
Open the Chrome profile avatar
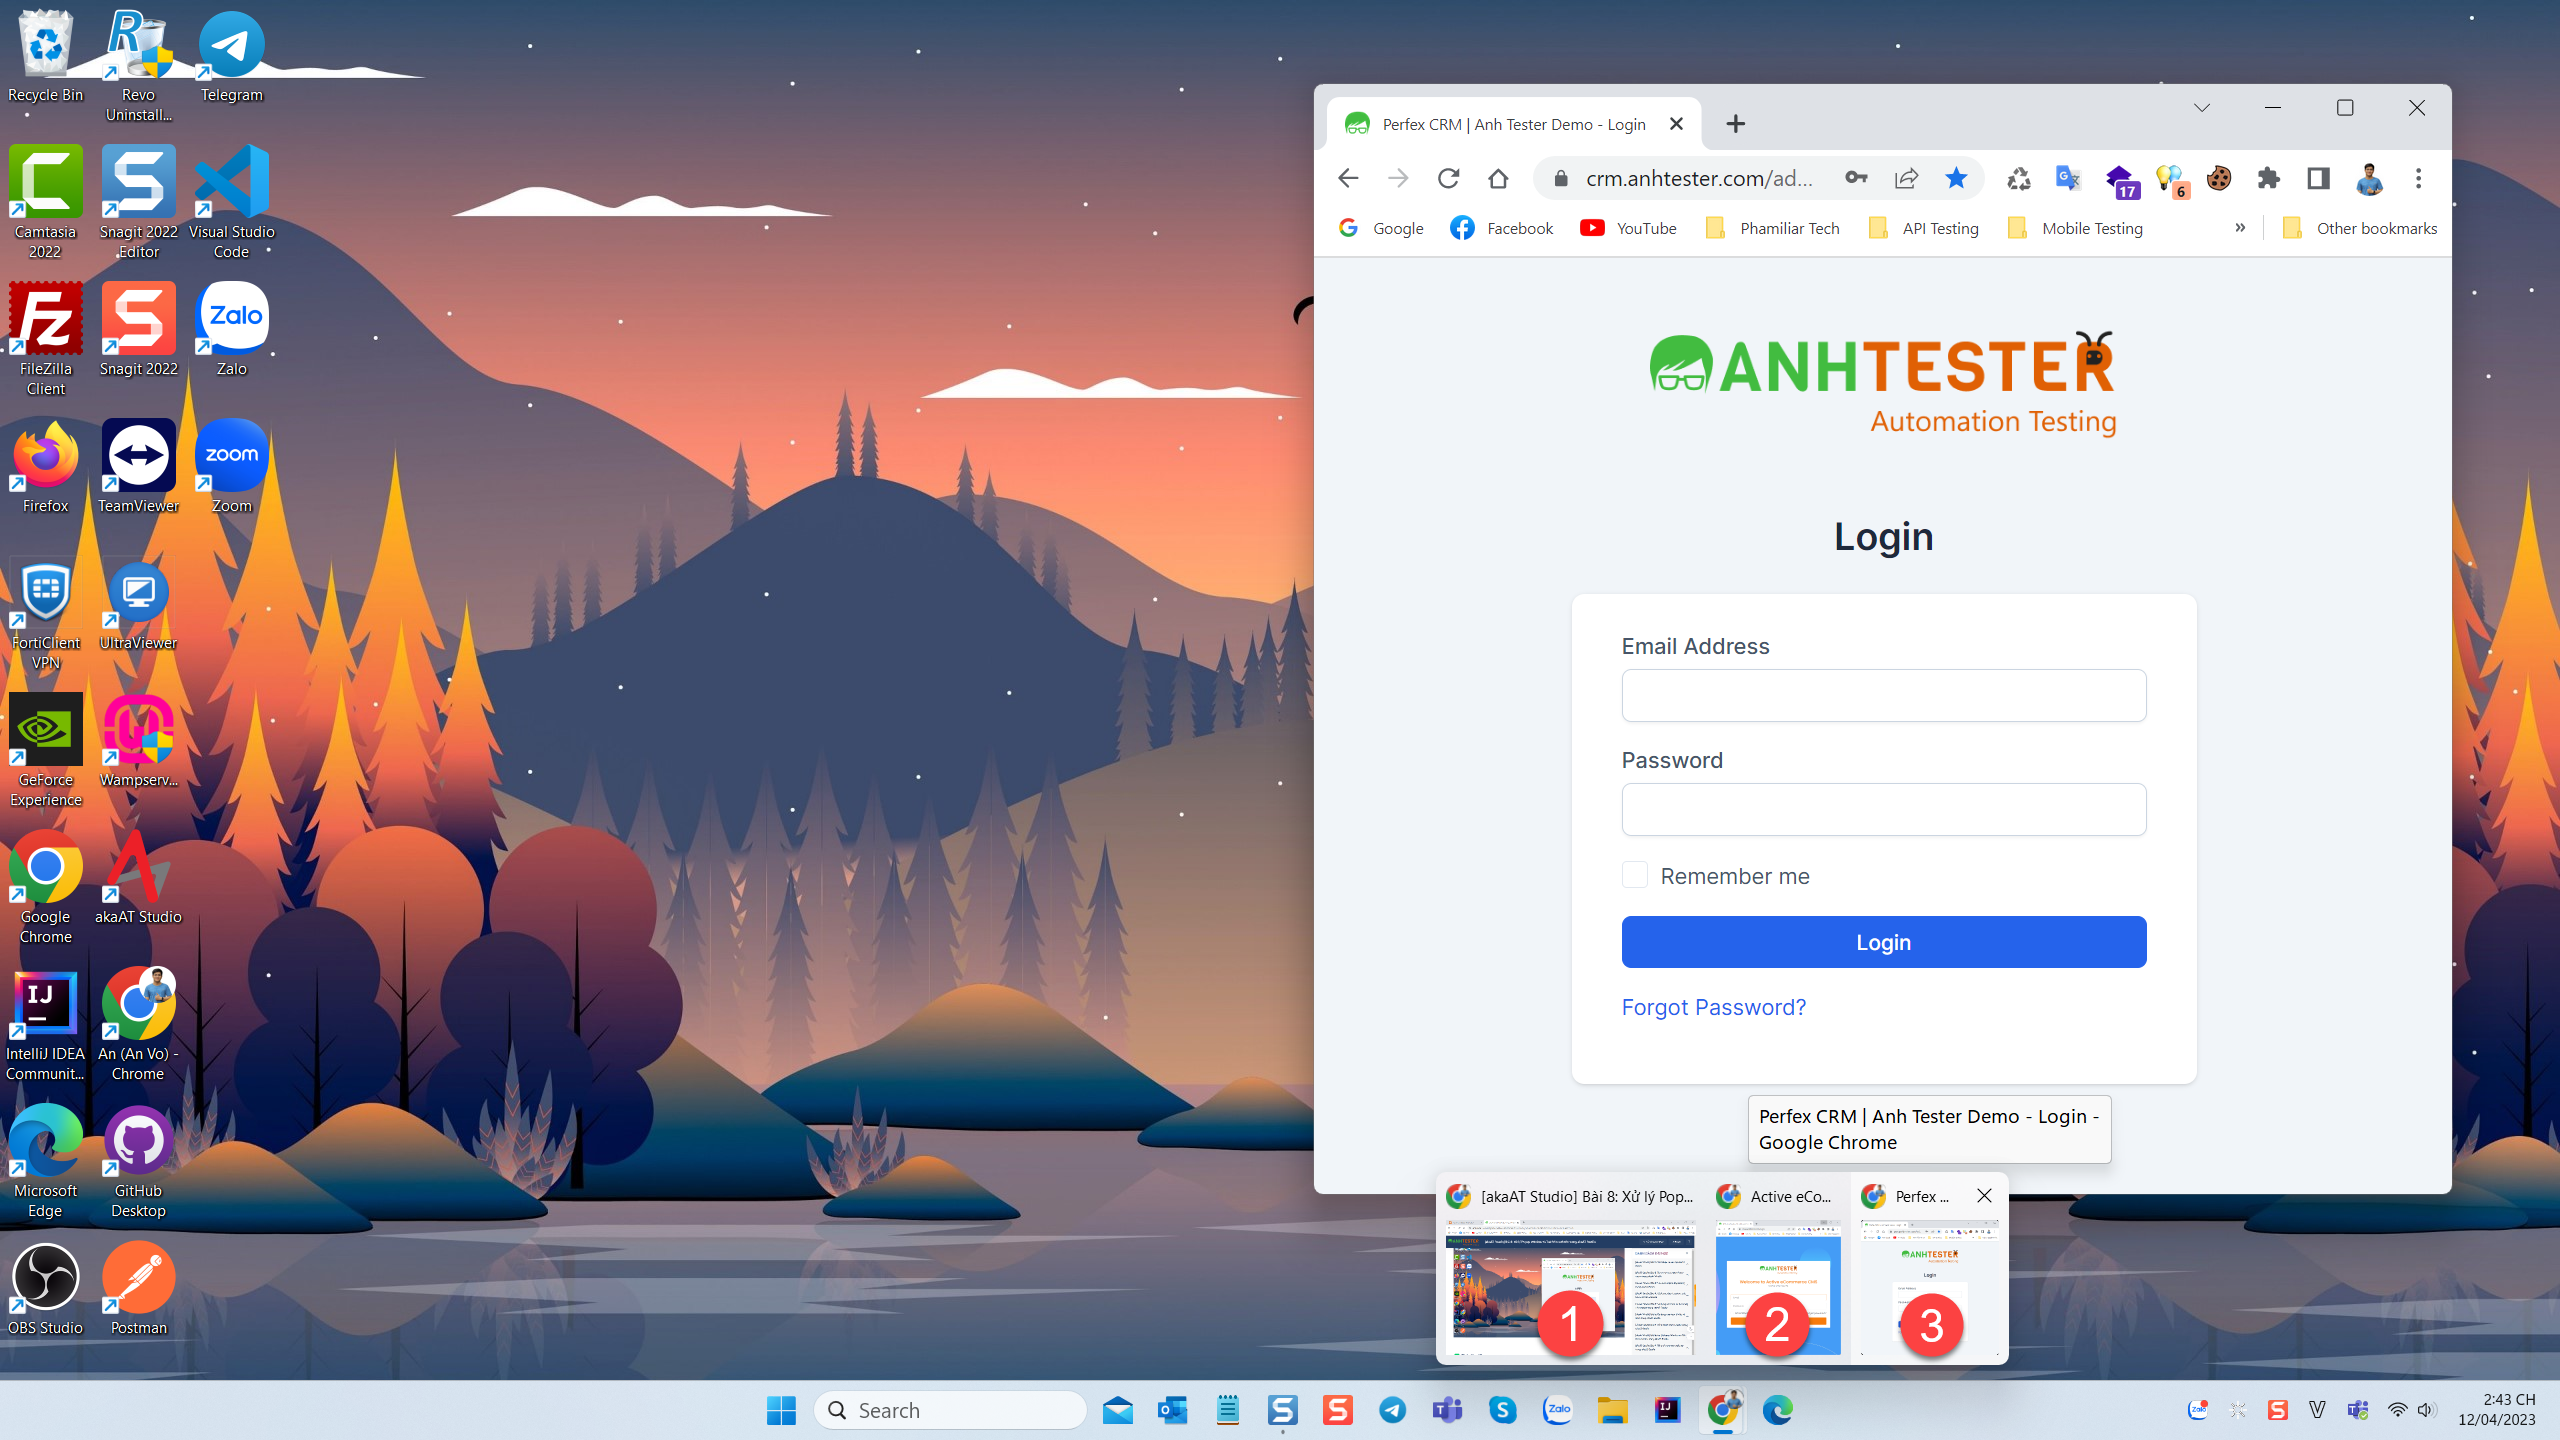pos(2368,178)
